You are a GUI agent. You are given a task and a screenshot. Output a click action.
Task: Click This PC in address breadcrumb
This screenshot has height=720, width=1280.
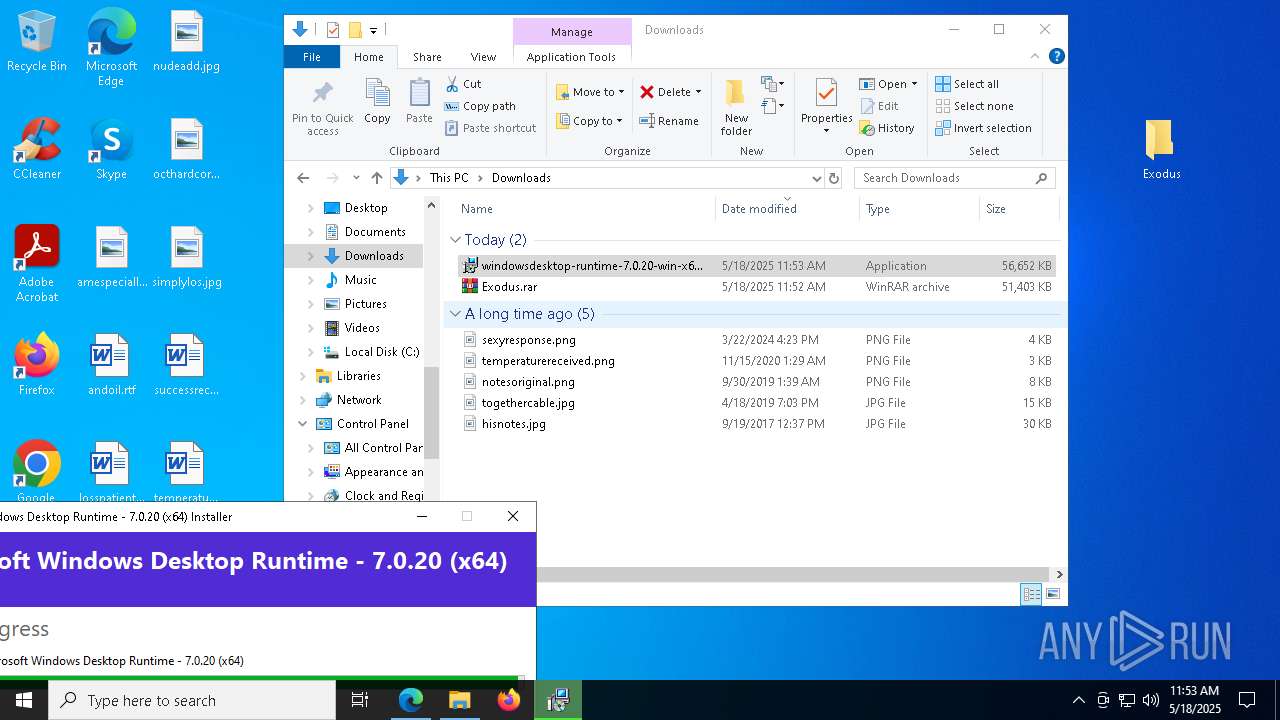point(449,178)
